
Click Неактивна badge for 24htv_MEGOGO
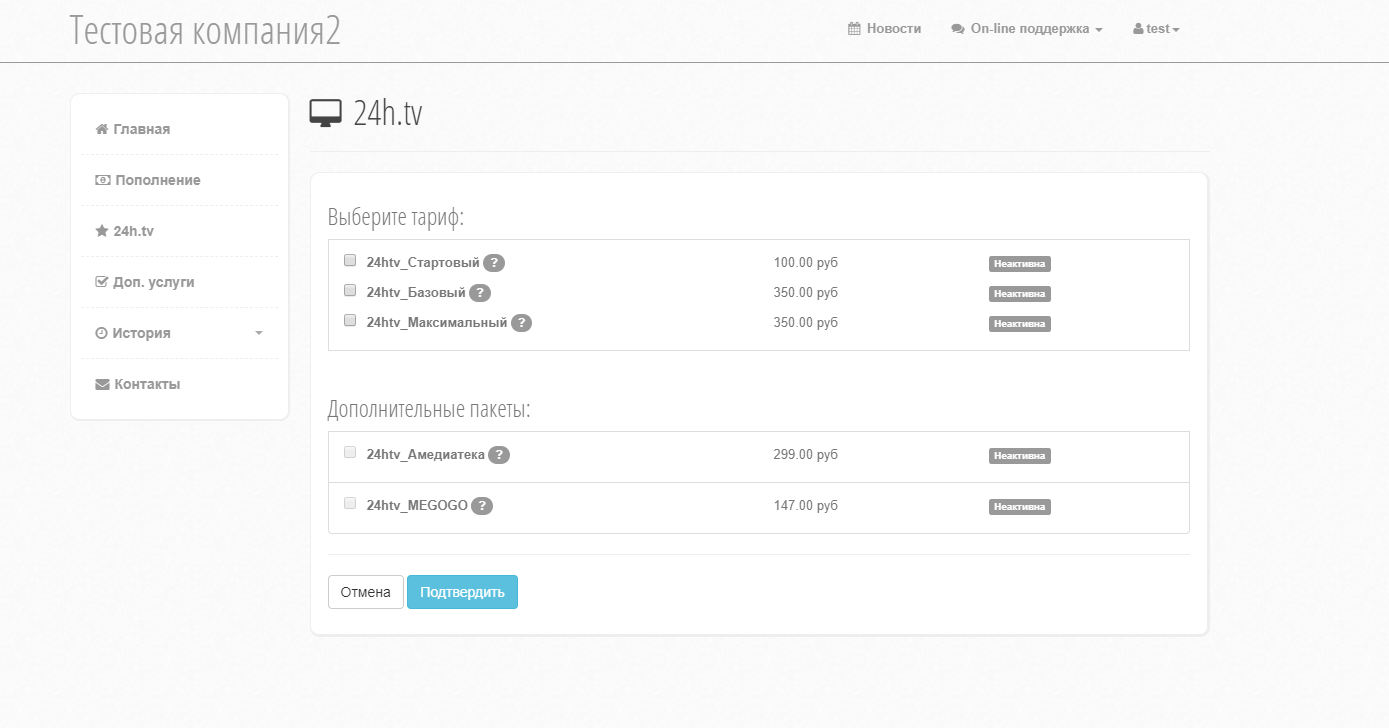pos(1019,507)
